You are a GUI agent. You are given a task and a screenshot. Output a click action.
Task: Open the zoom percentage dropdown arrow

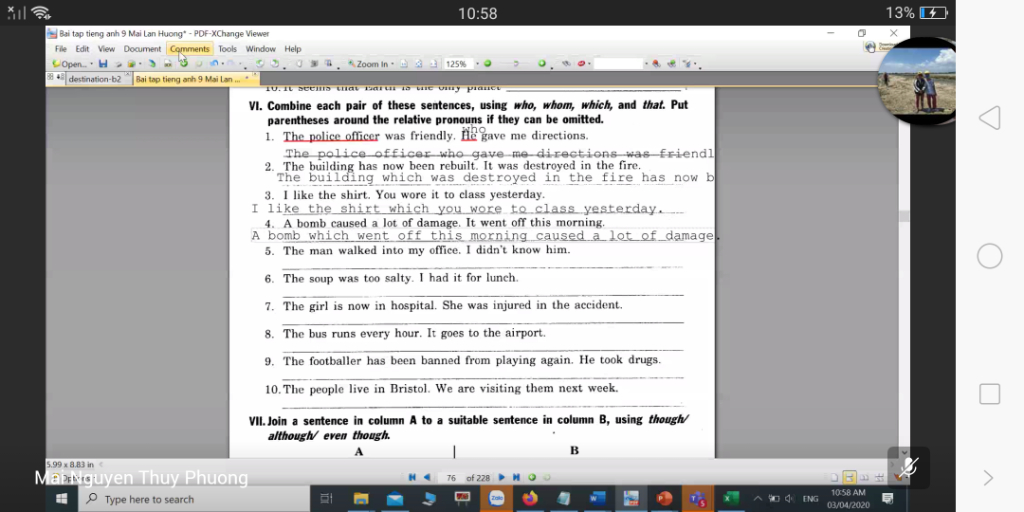pyautogui.click(x=477, y=64)
